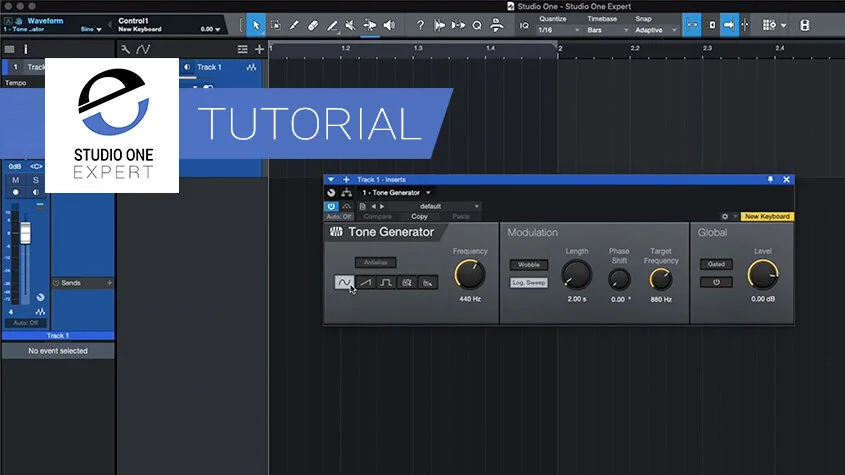The image size is (845, 475).
Task: Open dropdown arrow beside grid options icon
Action: (x=783, y=25)
